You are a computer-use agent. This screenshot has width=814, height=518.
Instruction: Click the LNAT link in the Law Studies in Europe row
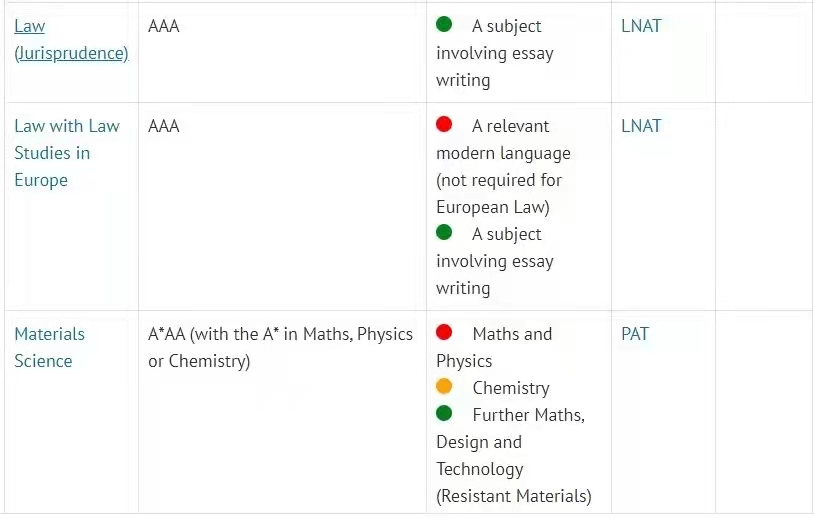pyautogui.click(x=641, y=126)
